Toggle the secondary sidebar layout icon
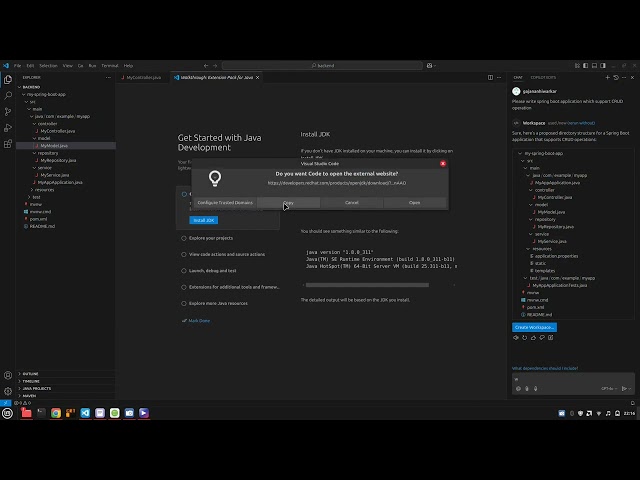The width and height of the screenshot is (640, 480). click(x=603, y=66)
